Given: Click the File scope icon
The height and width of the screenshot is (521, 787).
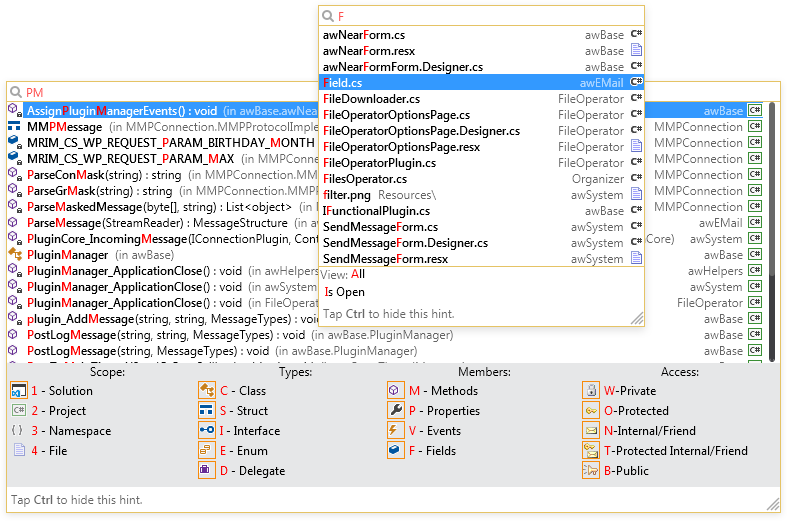Looking at the screenshot, I should 19,450.
